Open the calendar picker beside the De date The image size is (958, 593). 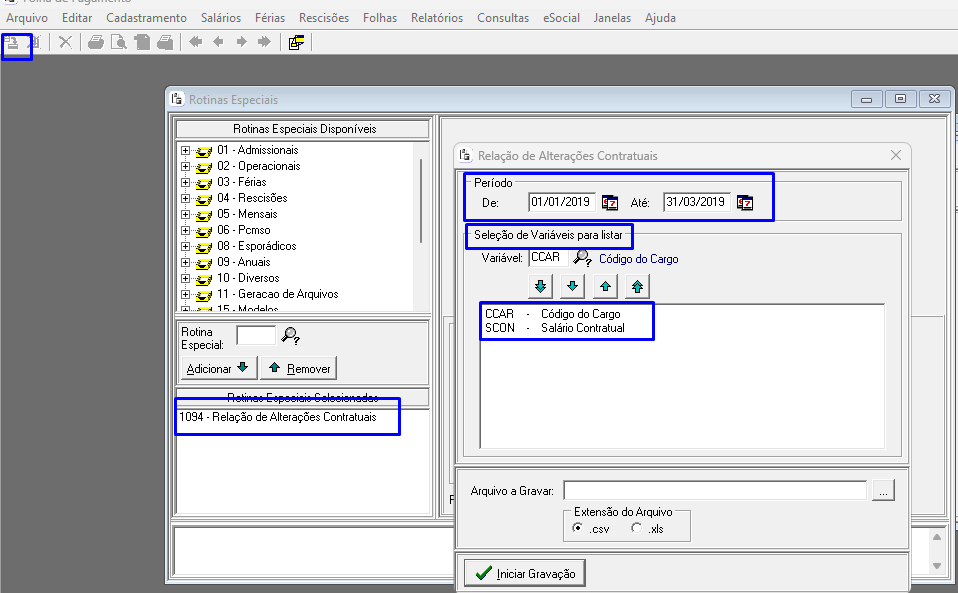pos(610,202)
